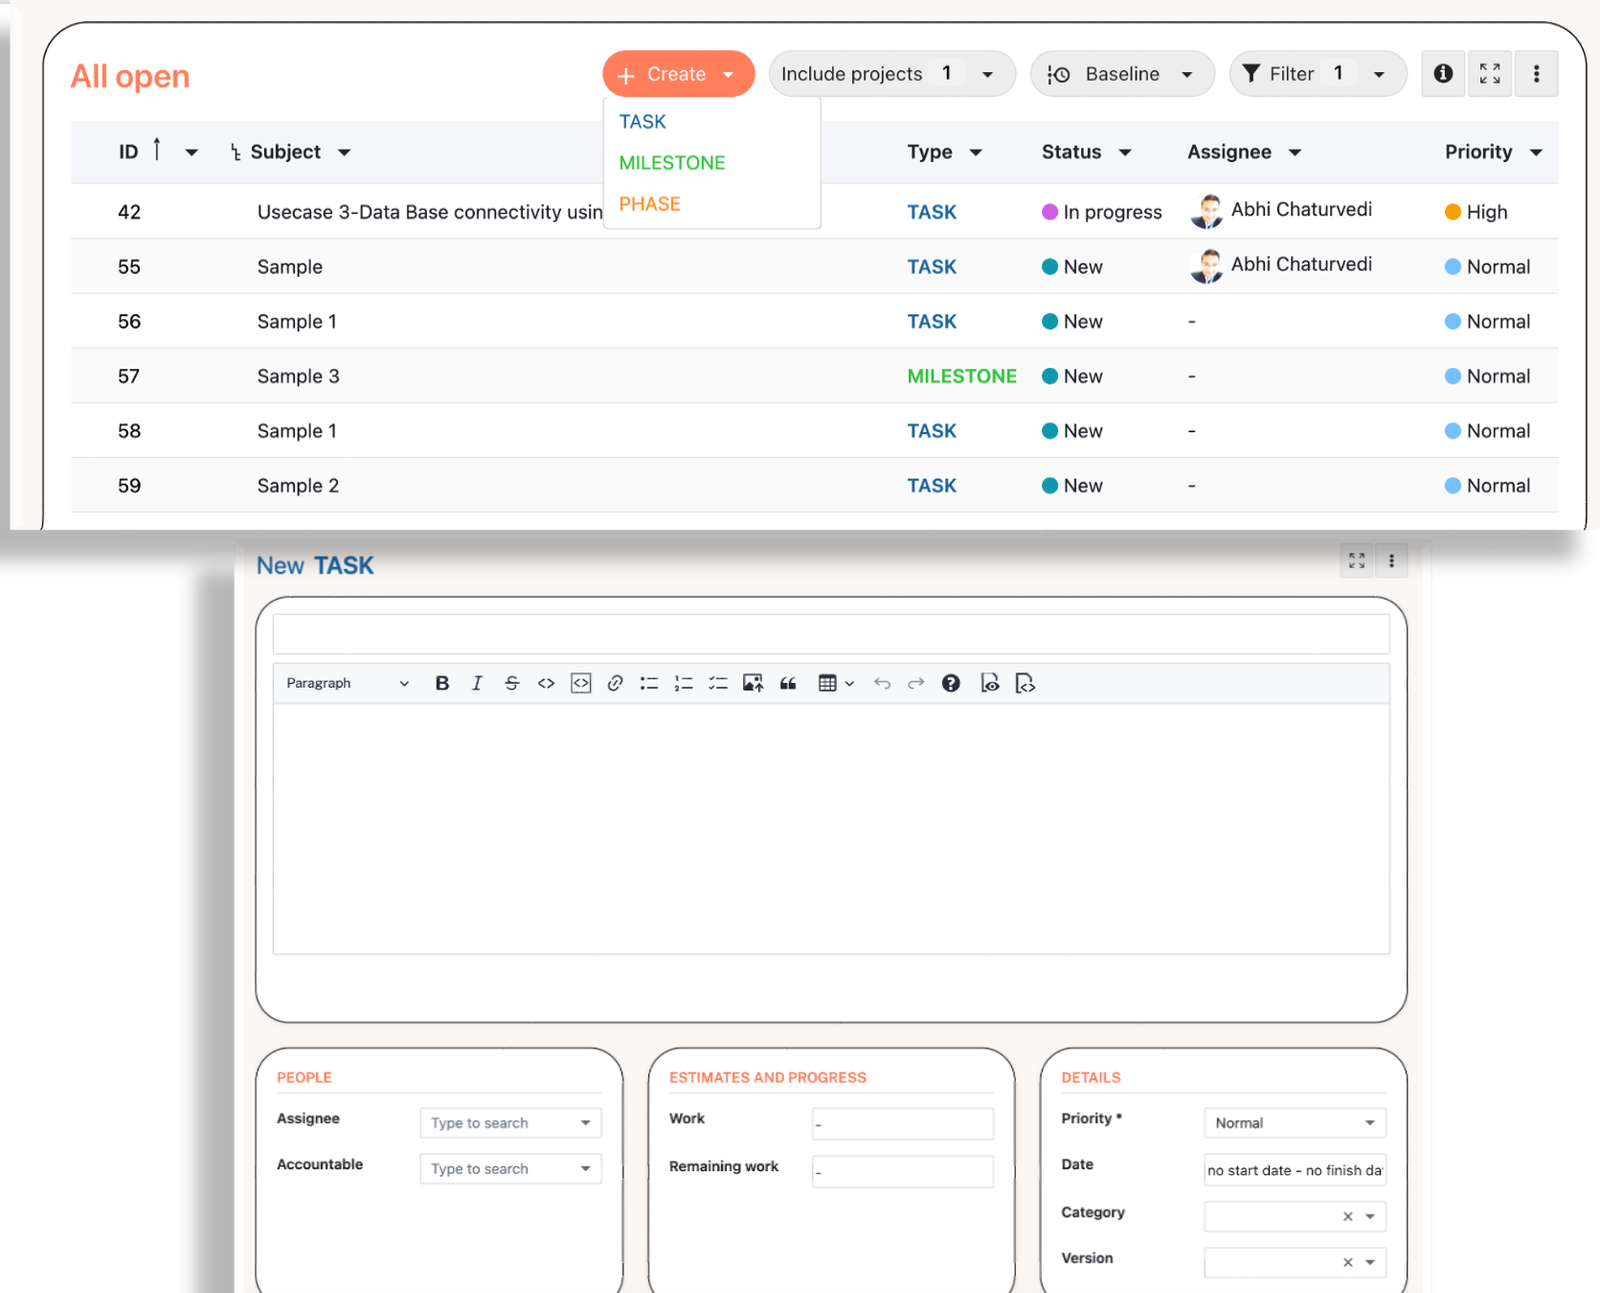Open TASK type link of row 42
The image size is (1600, 1293).
tap(932, 212)
